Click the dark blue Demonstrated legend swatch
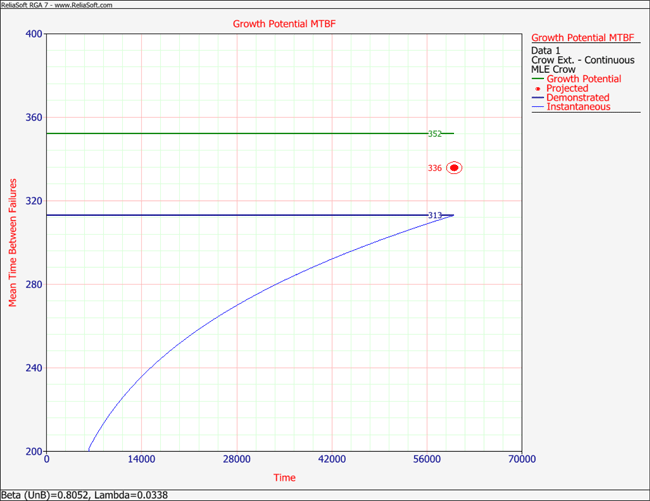Viewport: 650px width, 501px height. point(538,98)
